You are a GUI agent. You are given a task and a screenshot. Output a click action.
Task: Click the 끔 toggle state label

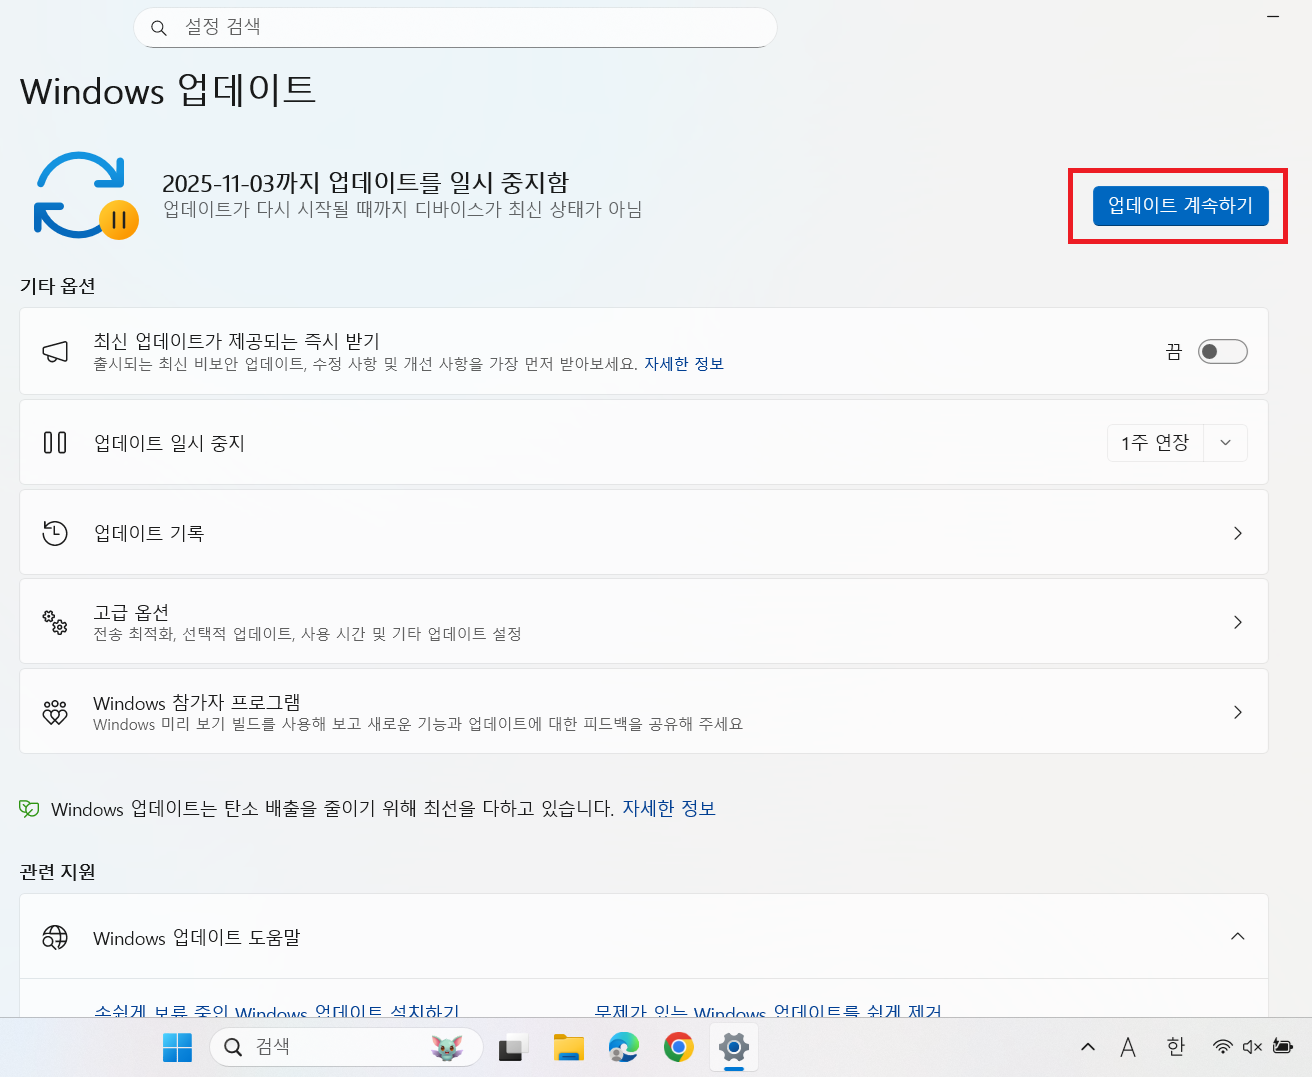point(1174,351)
